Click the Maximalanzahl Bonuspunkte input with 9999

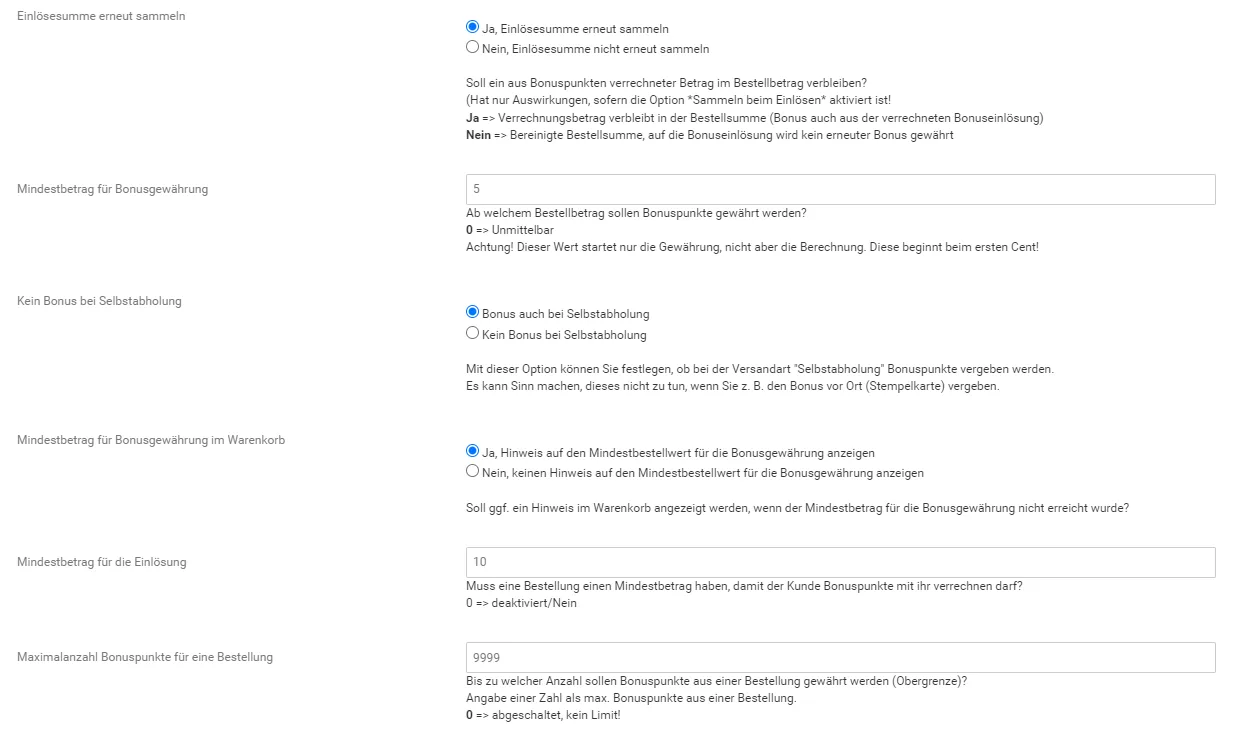[x=840, y=657]
